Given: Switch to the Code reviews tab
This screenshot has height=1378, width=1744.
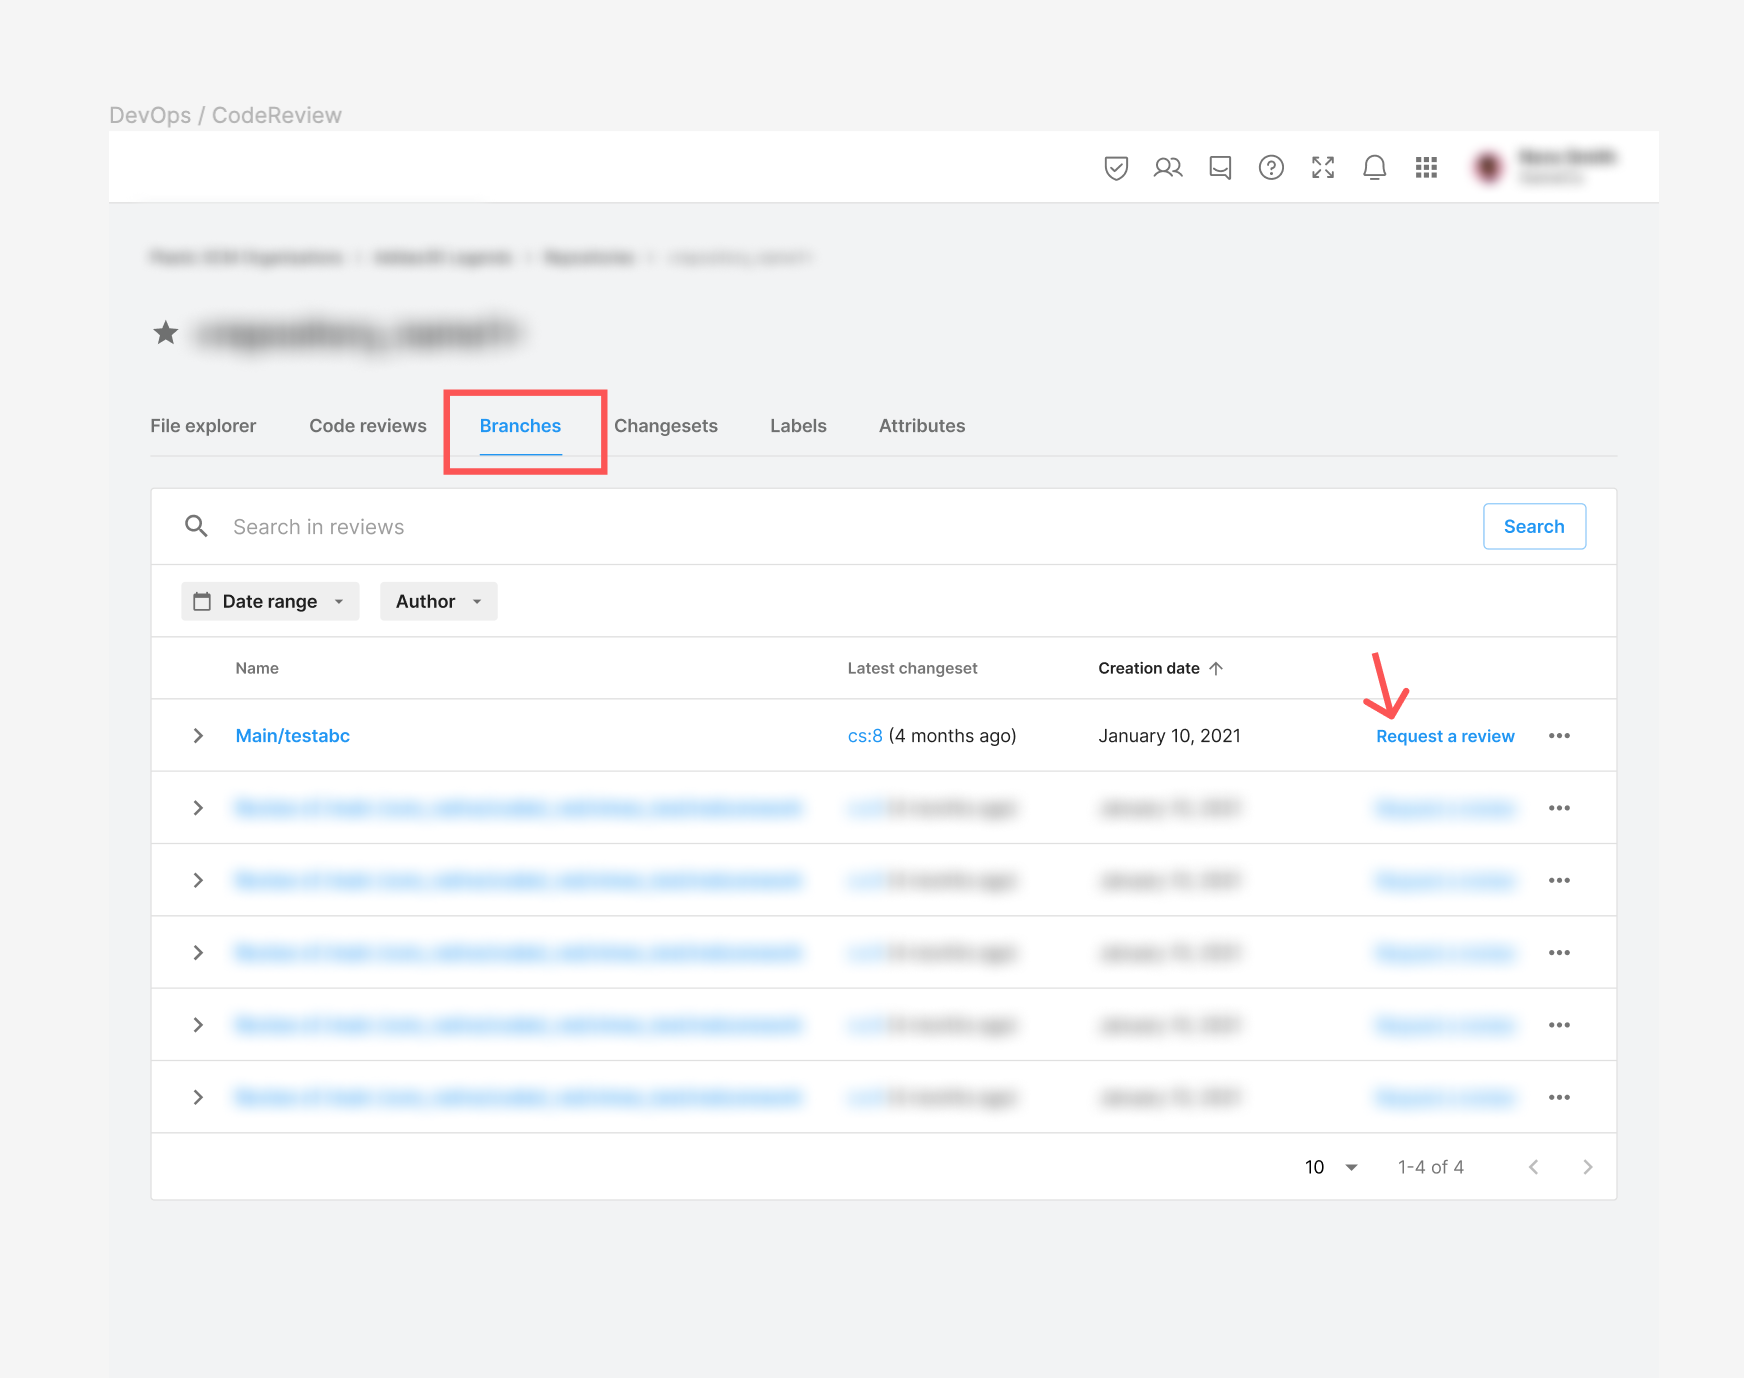Looking at the screenshot, I should point(368,426).
